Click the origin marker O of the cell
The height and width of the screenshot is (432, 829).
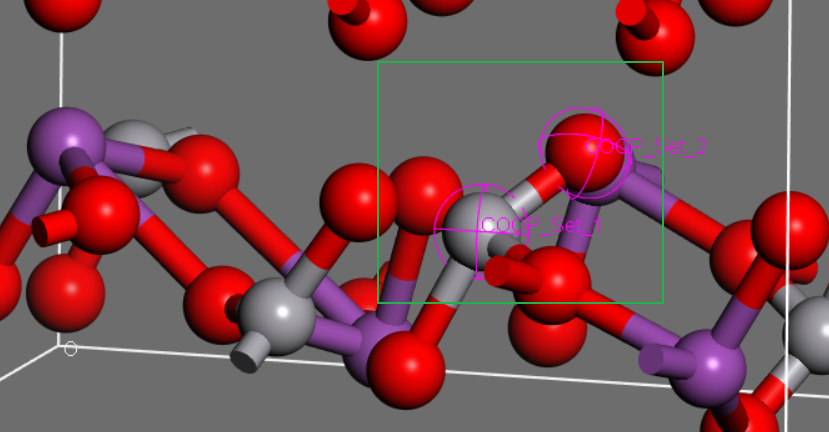click(70, 349)
